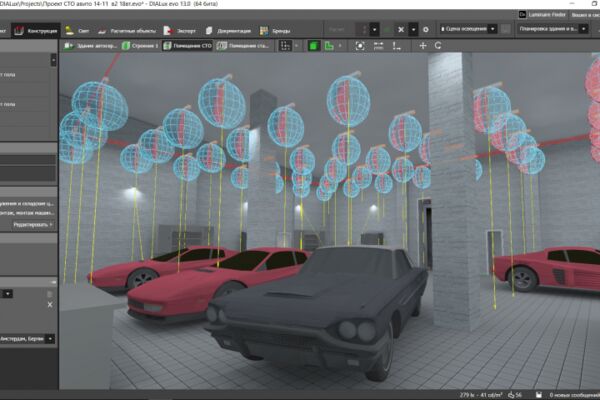Toggle the green solid 3D view button

(x=313, y=46)
